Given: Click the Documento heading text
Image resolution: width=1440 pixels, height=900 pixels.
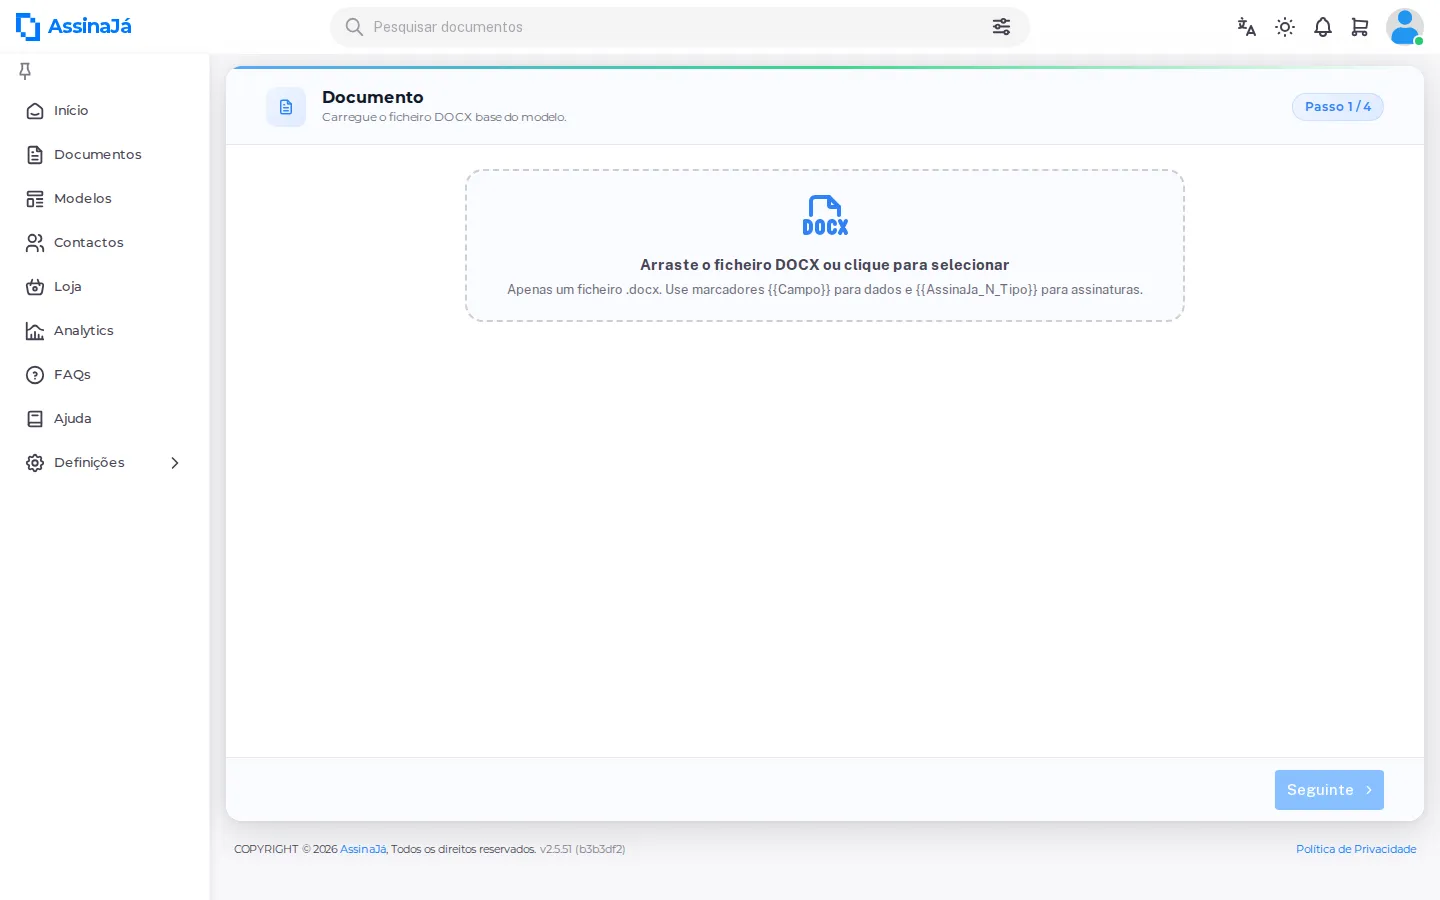Looking at the screenshot, I should 373,97.
